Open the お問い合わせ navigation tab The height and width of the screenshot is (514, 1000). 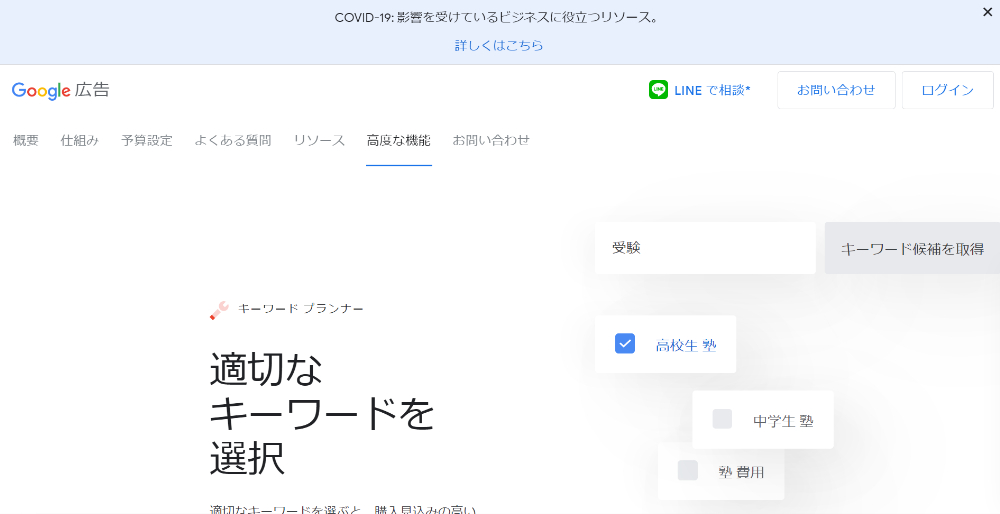(491, 140)
